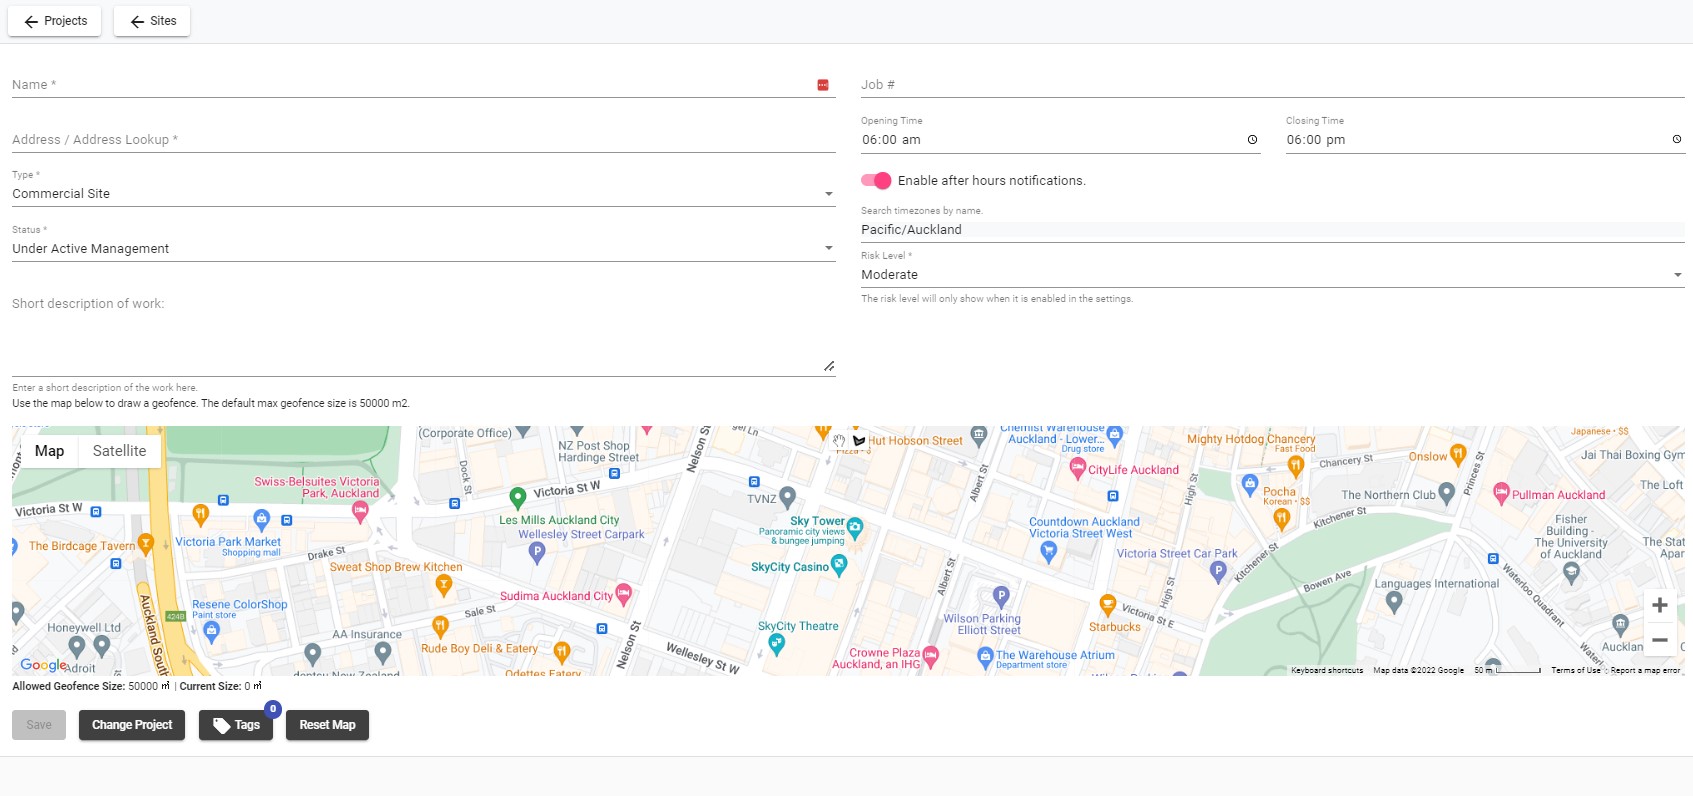Open the Opening Time clock picker
The height and width of the screenshot is (796, 1693).
[1252, 140]
